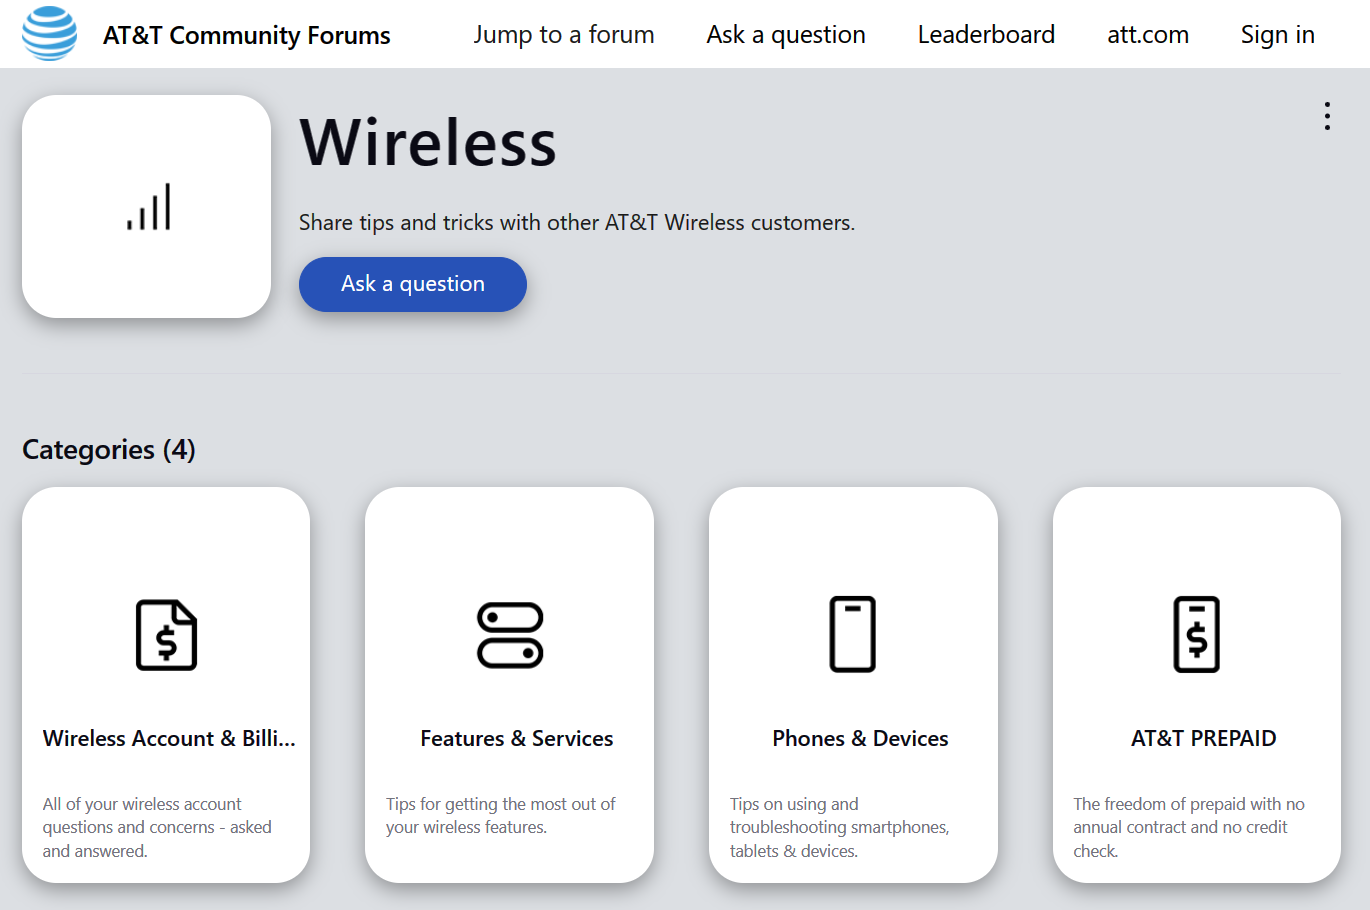
Task: Click the Phones & Devices smartphone icon
Action: point(853,634)
